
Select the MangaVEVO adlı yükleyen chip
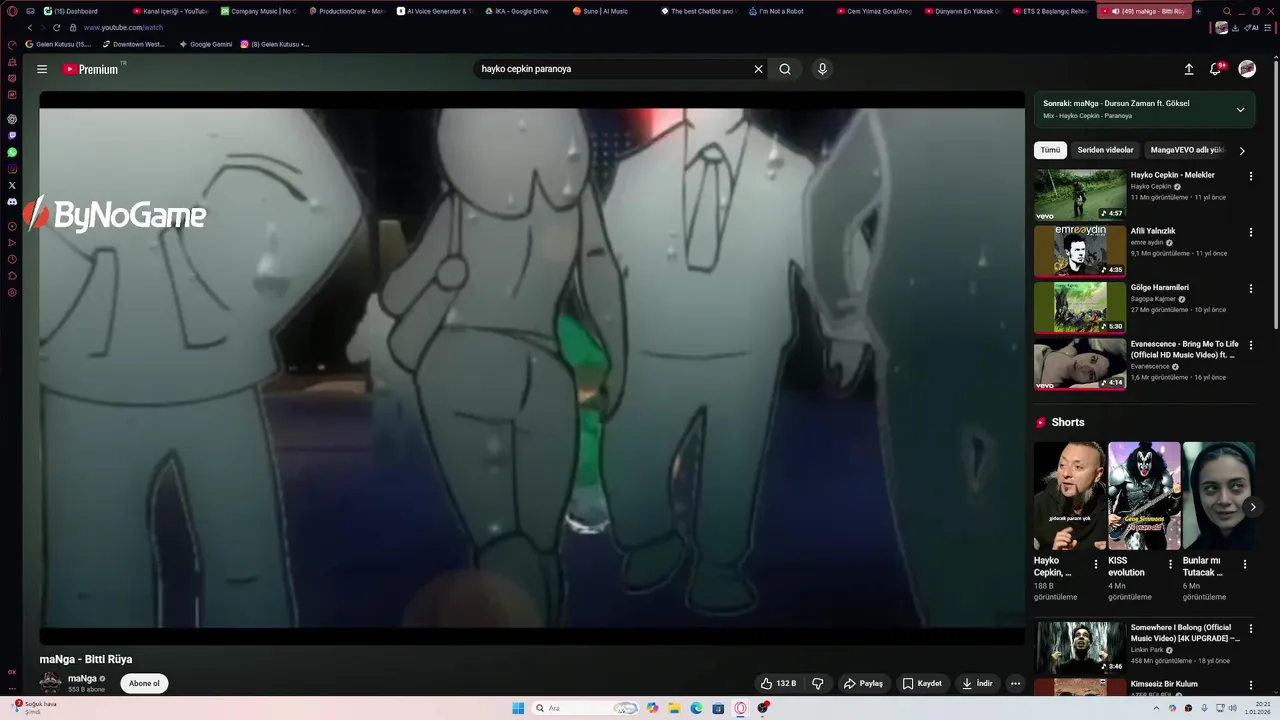1186,150
